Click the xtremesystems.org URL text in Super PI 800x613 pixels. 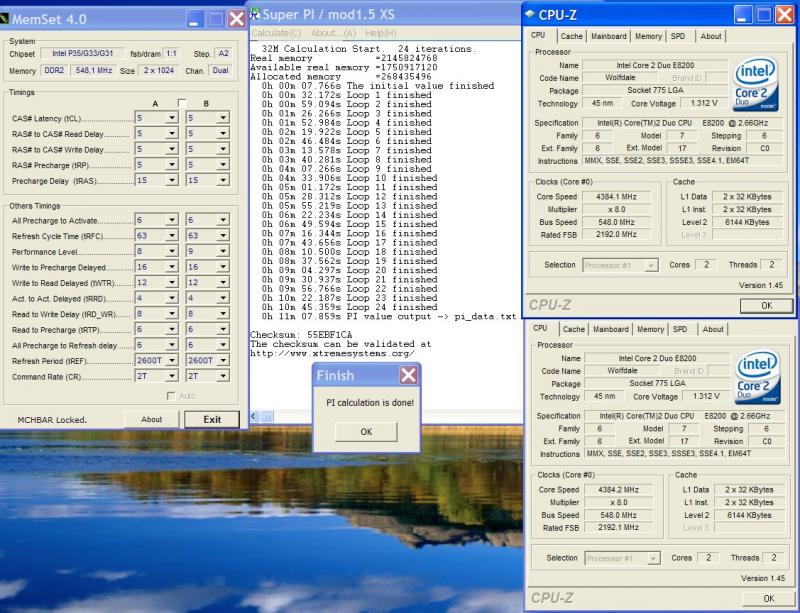pyautogui.click(x=332, y=353)
